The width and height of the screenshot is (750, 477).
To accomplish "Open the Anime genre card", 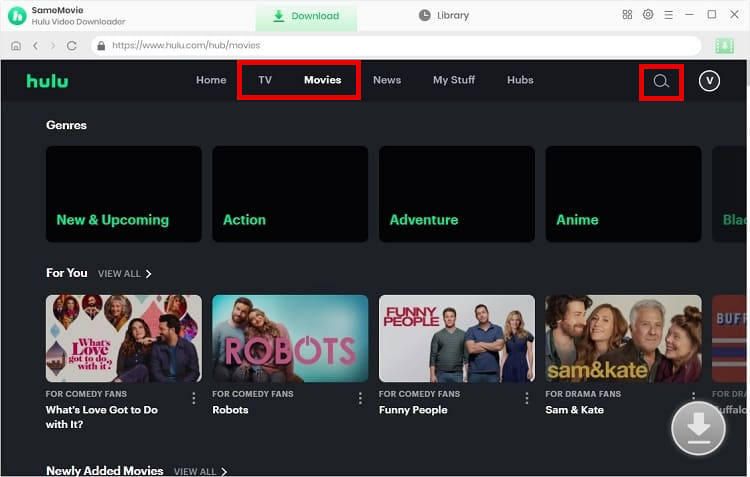I will click(623, 194).
